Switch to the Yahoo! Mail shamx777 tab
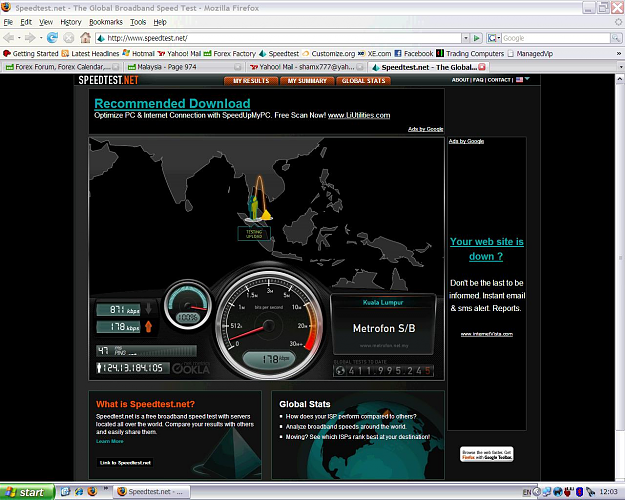This screenshot has width=625, height=500. pyautogui.click(x=306, y=67)
